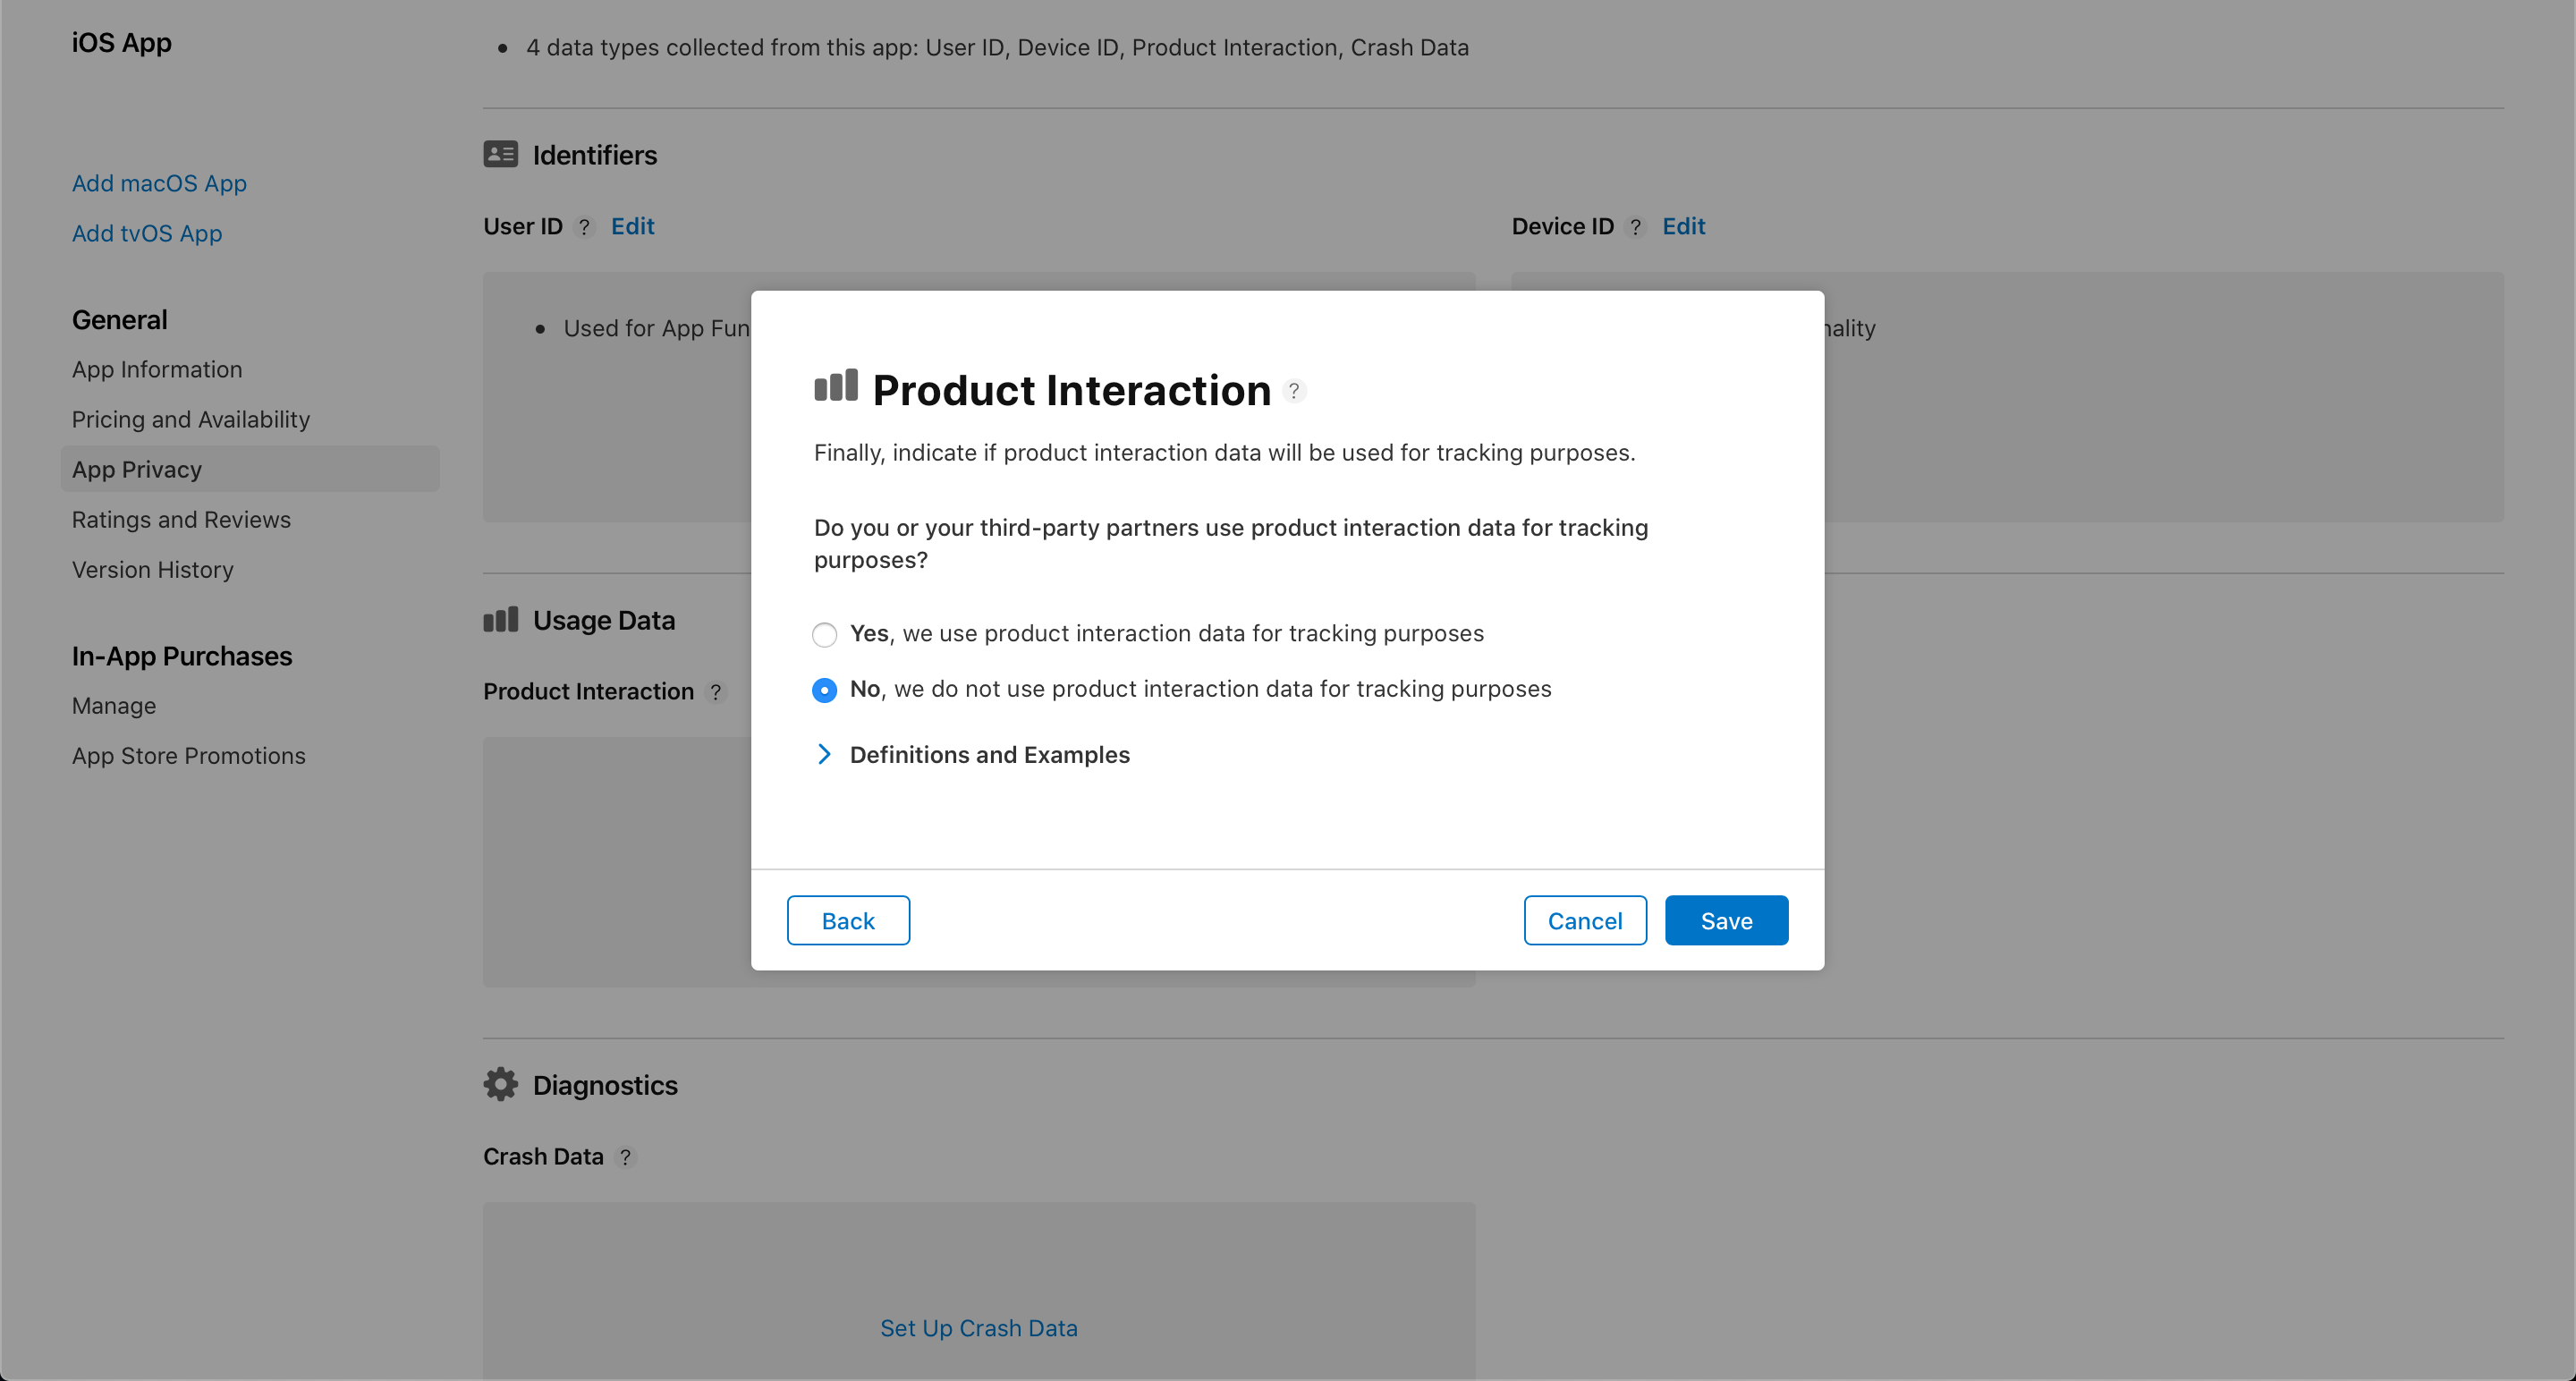The width and height of the screenshot is (2576, 1381).
Task: Click the help icon beside background Product Interaction label
Action: pos(716,692)
